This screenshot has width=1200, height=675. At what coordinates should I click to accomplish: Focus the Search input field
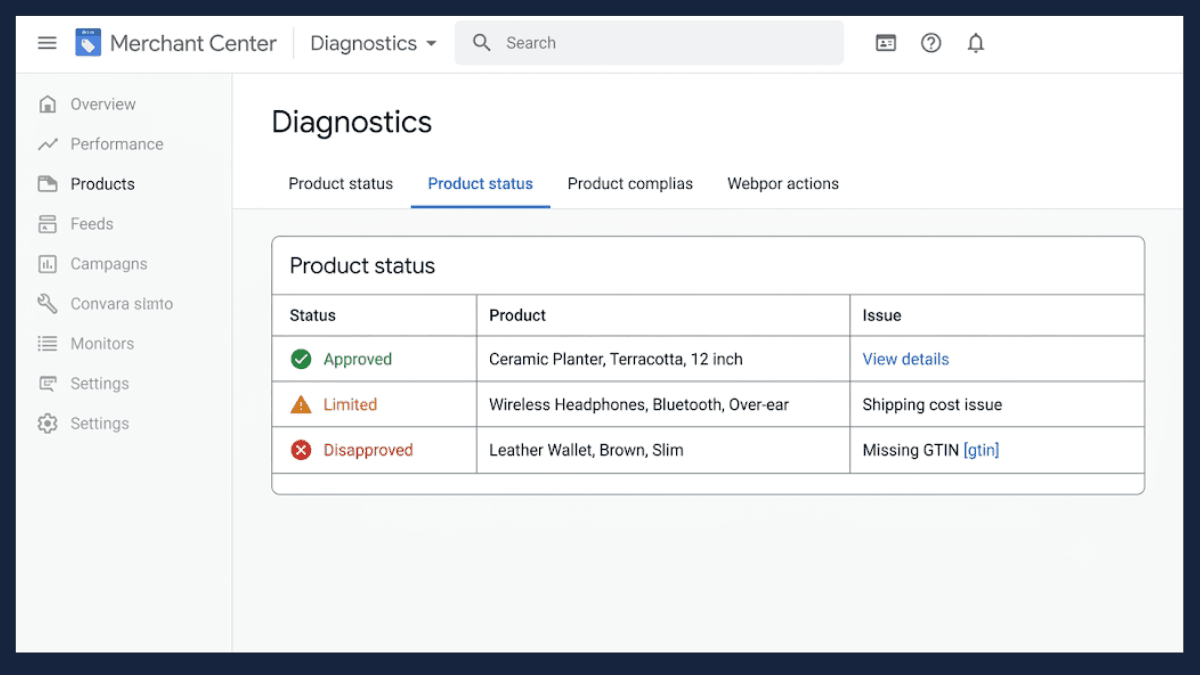649,43
